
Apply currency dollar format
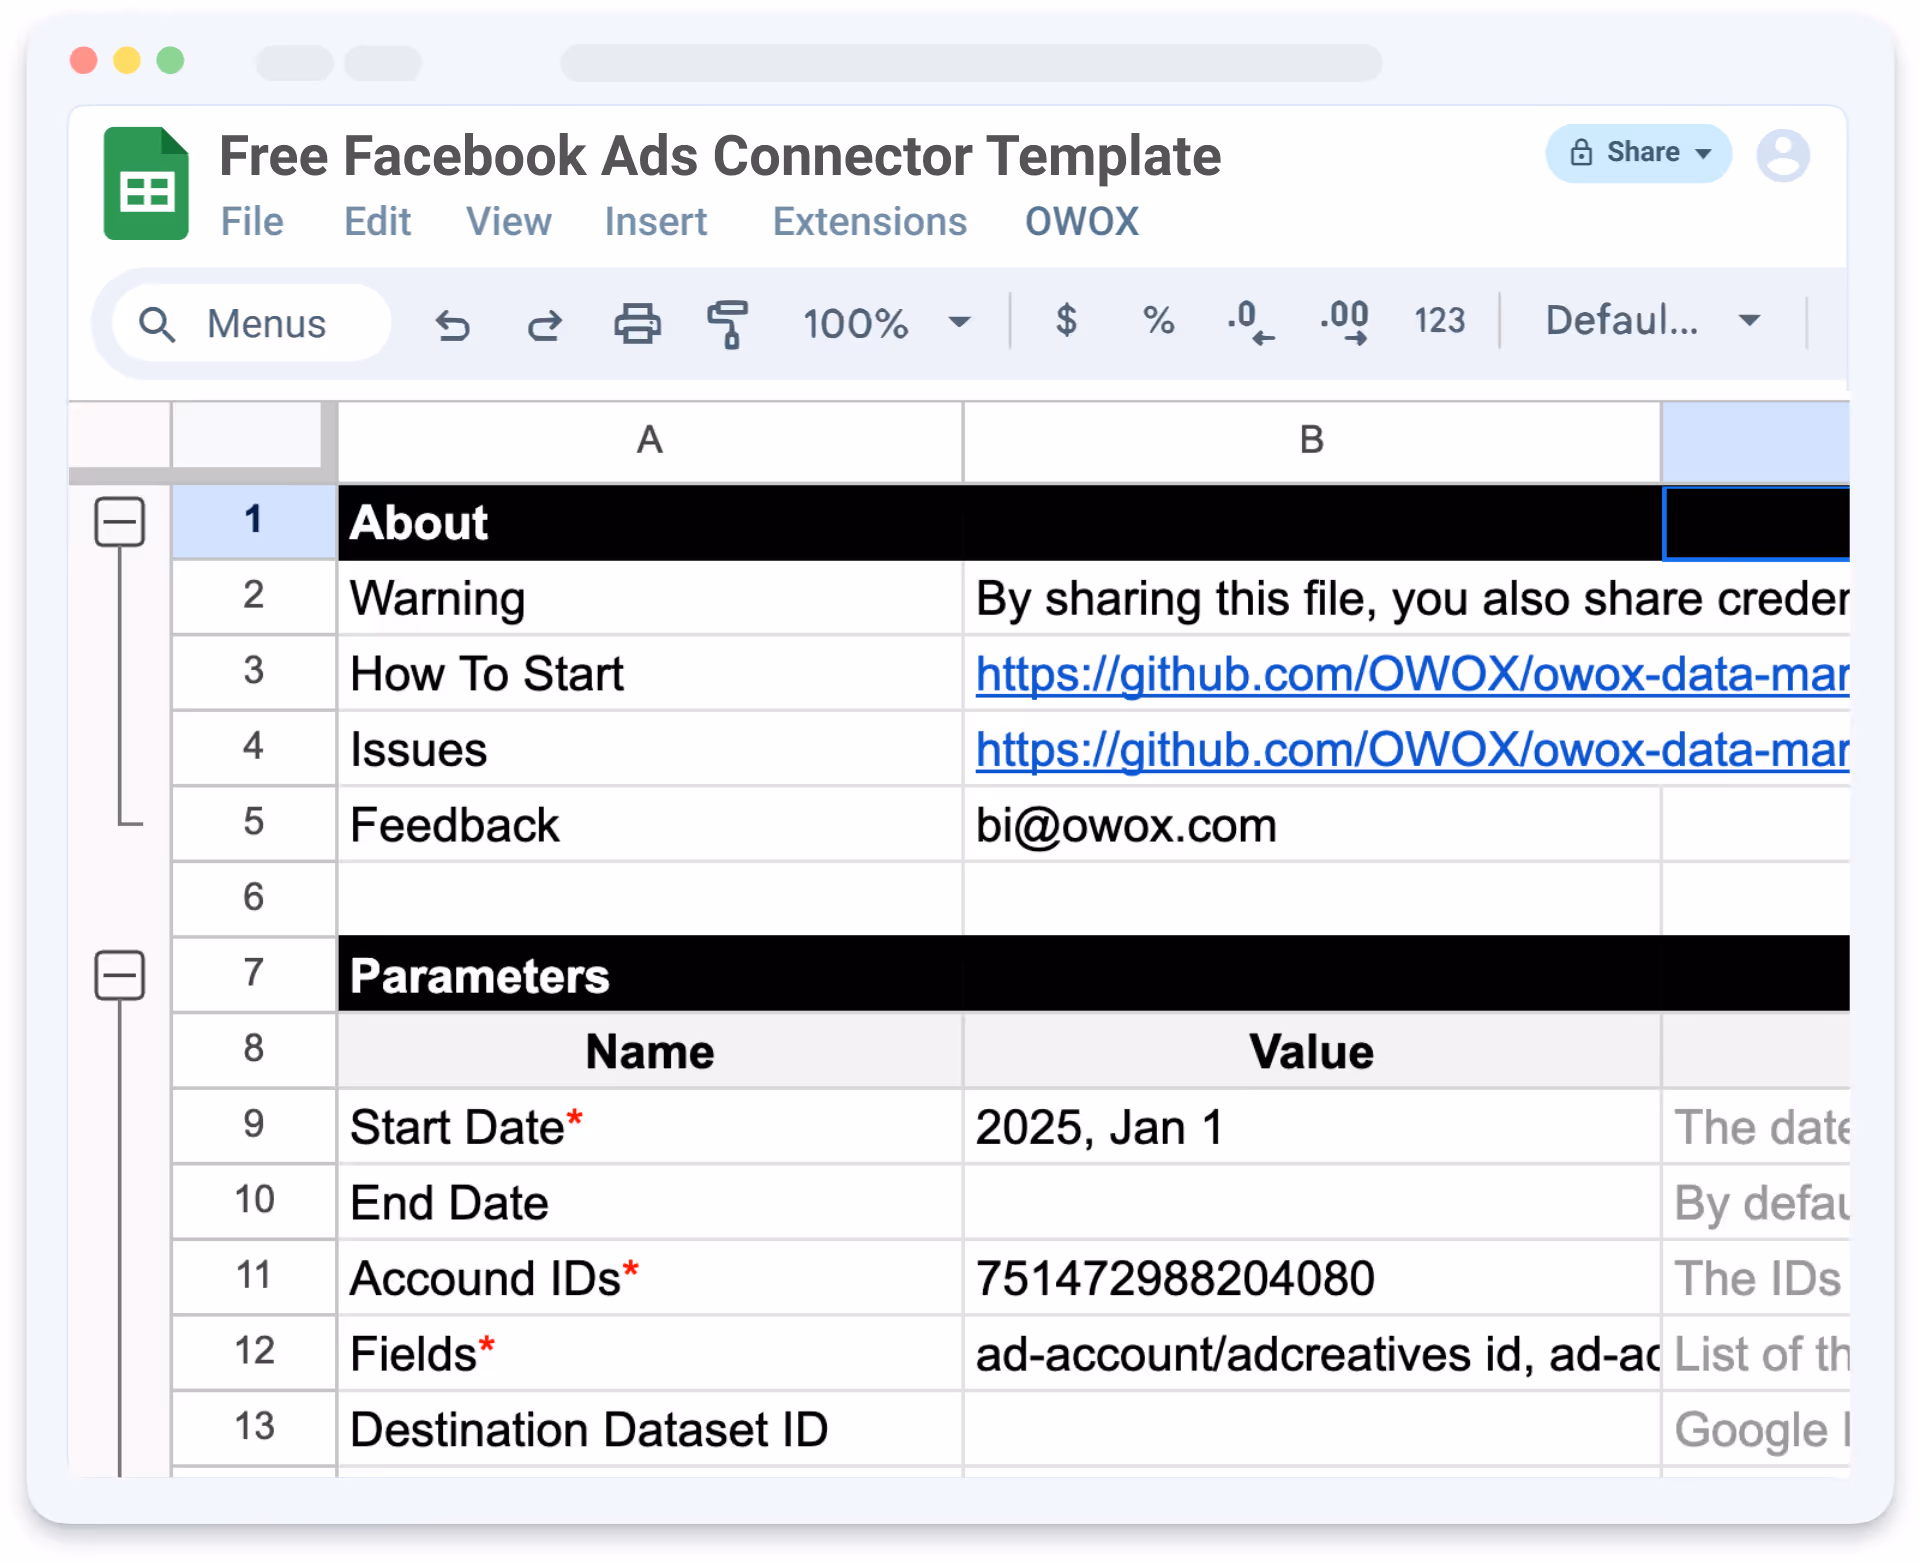[x=1066, y=321]
